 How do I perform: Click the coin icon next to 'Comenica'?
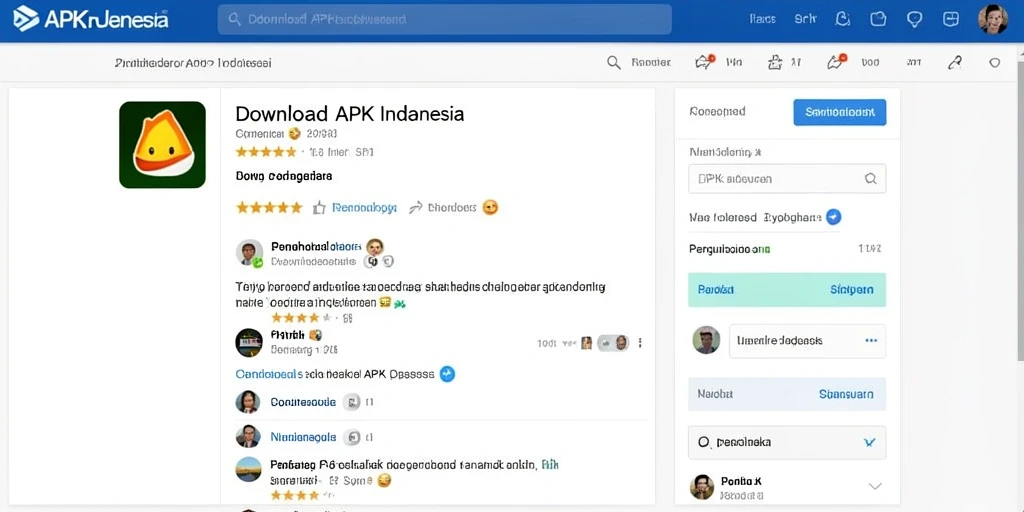tap(294, 134)
